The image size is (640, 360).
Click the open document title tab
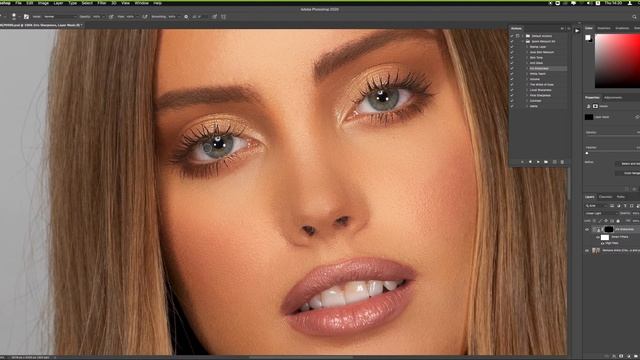(x=41, y=25)
